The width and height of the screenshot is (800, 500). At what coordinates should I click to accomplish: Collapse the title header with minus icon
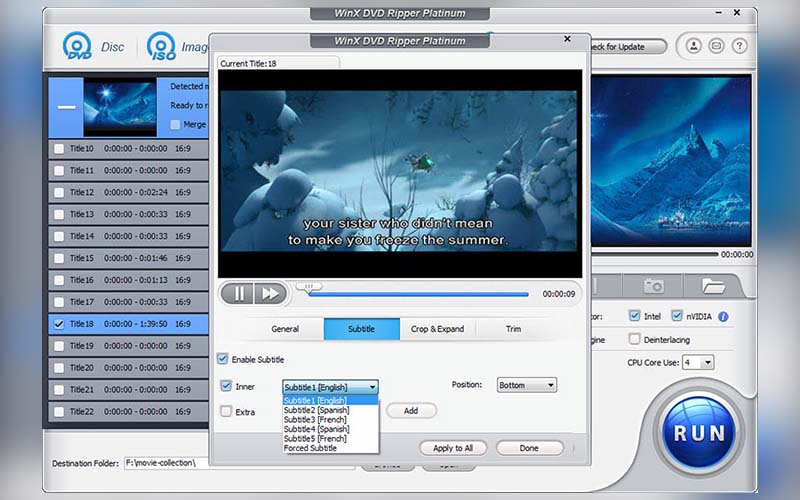click(x=66, y=107)
